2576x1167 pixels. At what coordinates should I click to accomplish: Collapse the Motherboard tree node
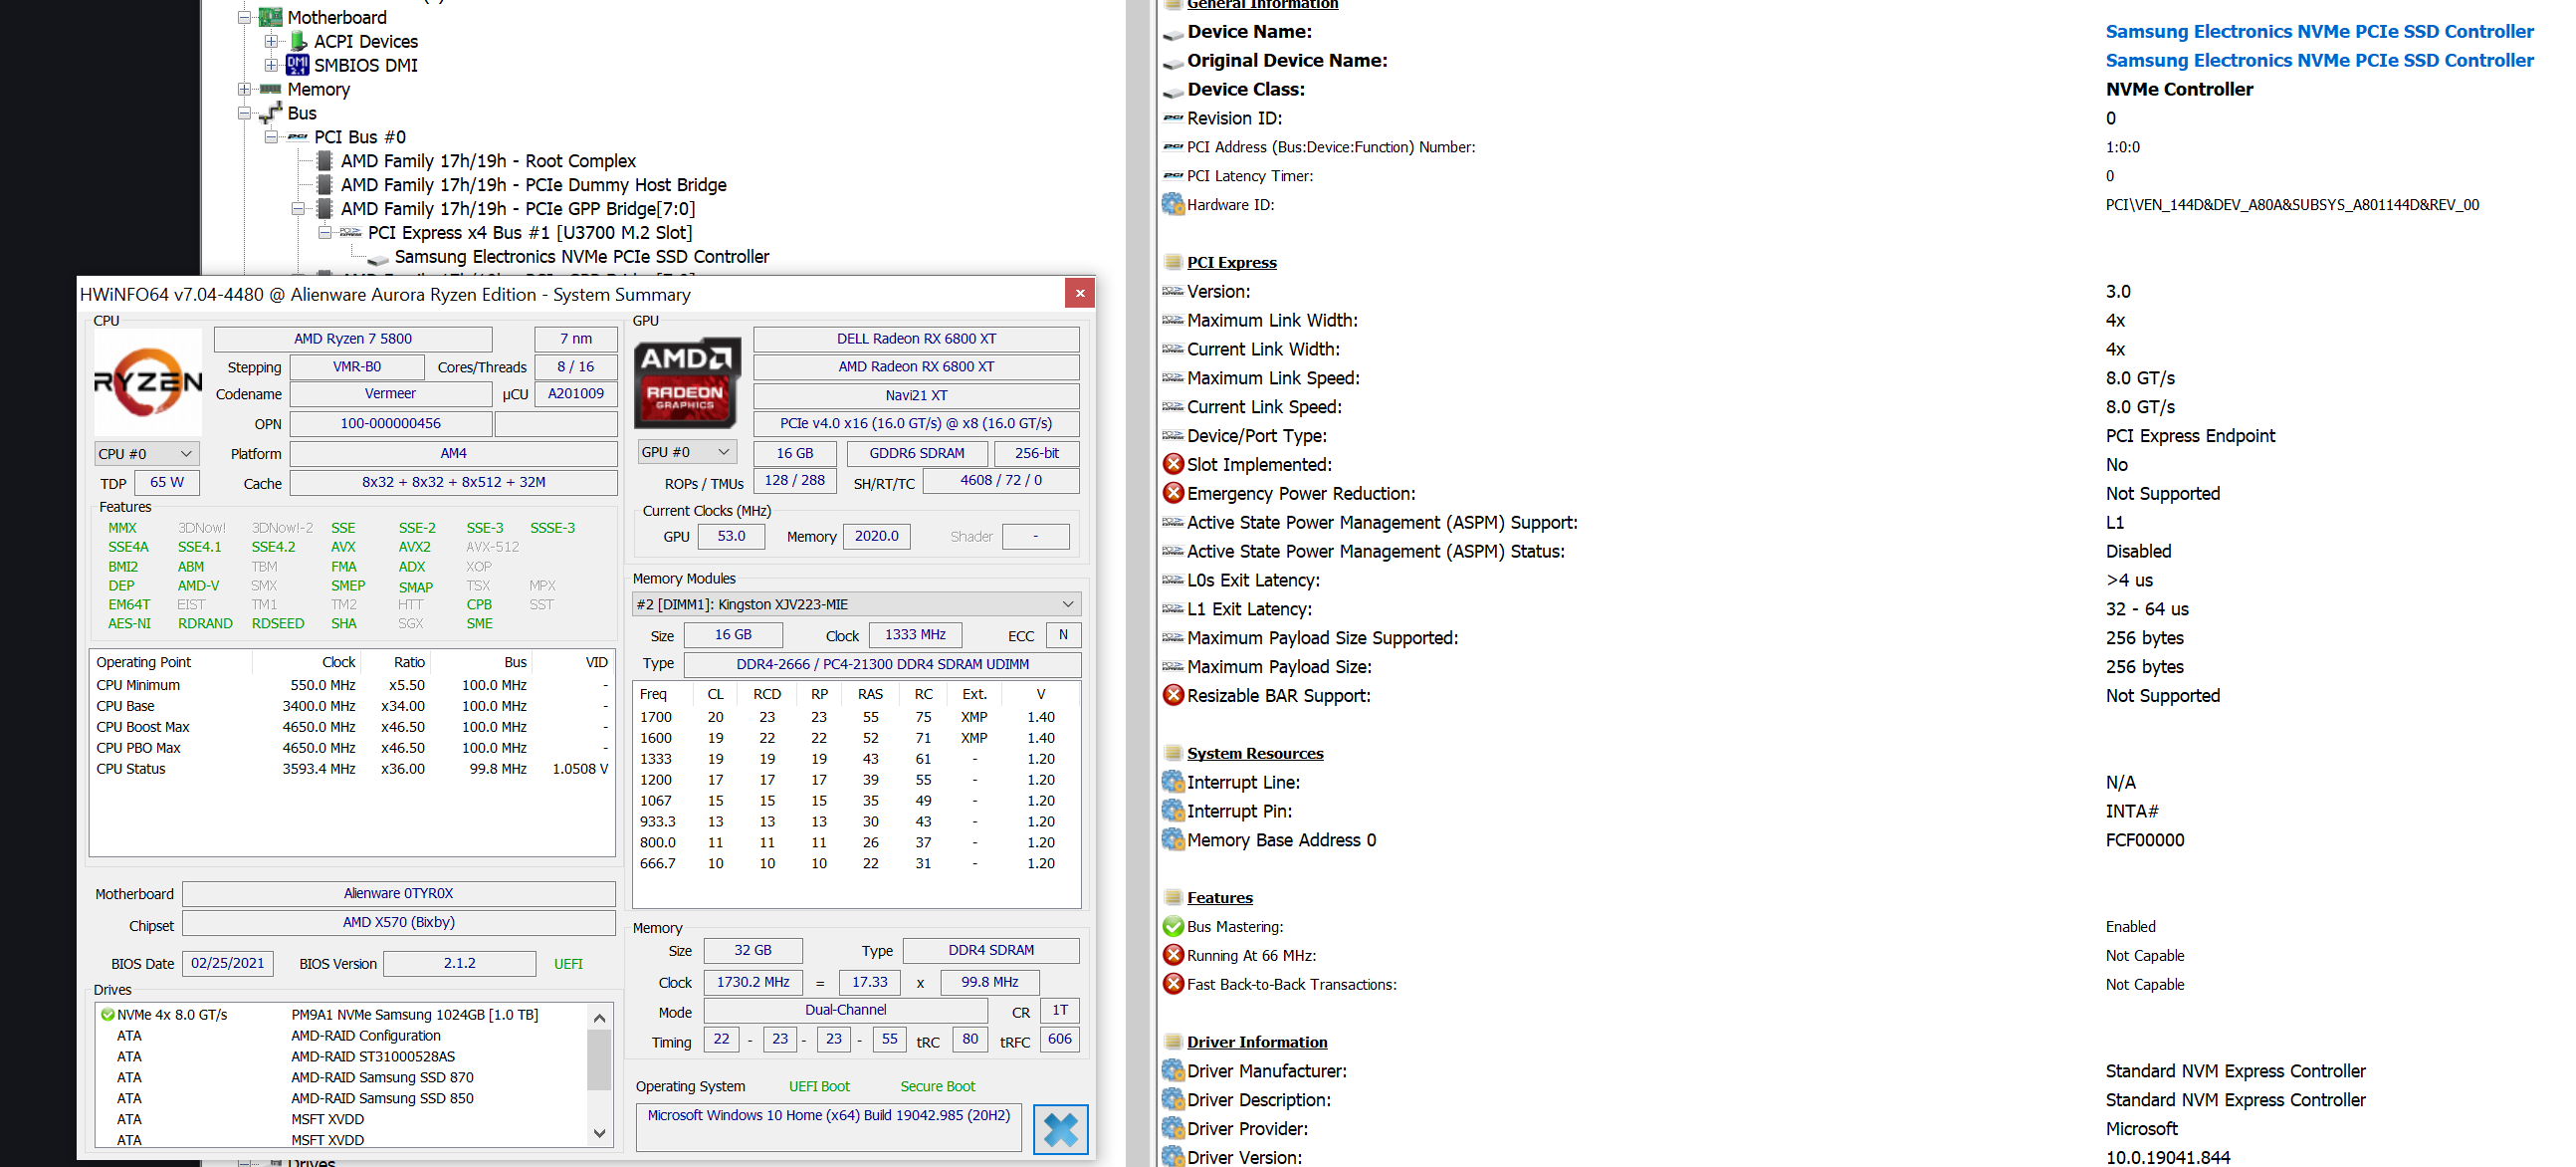pyautogui.click(x=244, y=17)
